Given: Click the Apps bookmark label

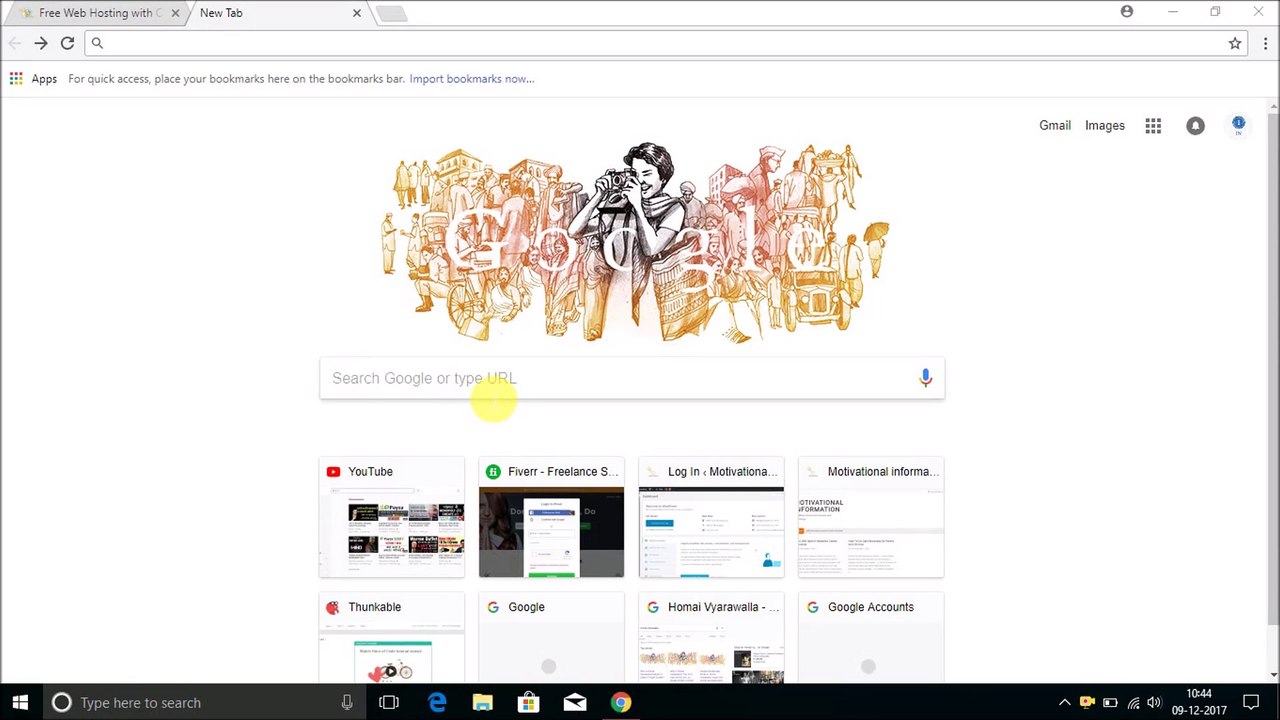Looking at the screenshot, I should (44, 79).
